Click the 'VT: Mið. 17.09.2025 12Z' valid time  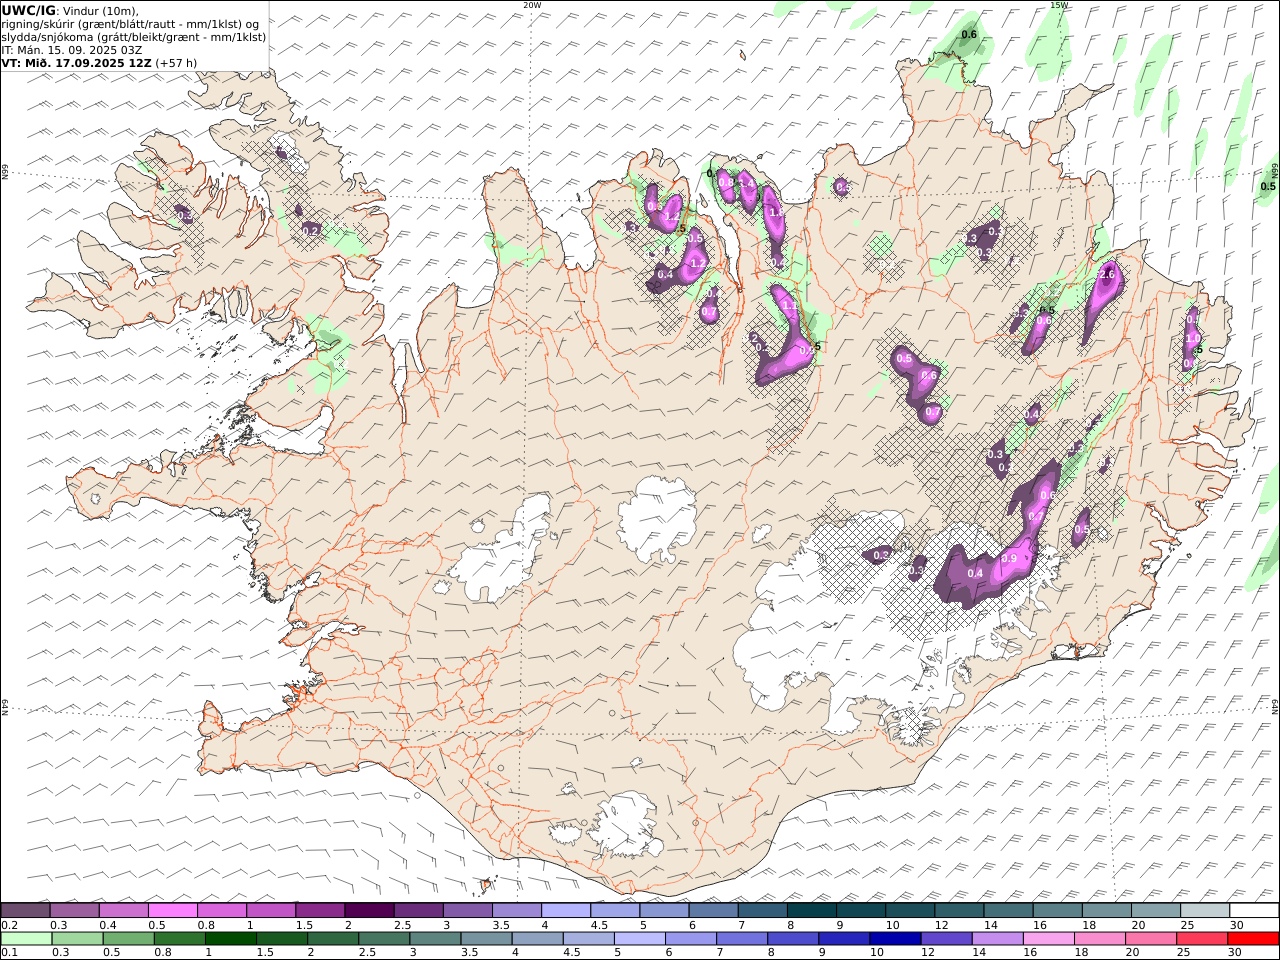click(76, 62)
